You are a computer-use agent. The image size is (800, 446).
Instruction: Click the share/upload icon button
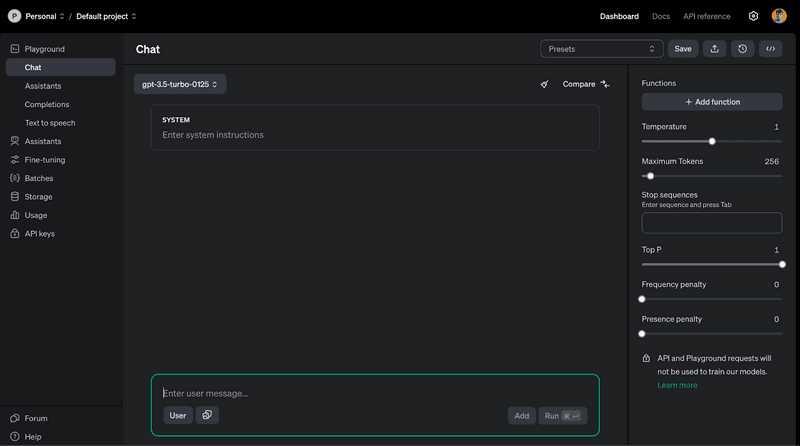[714, 48]
